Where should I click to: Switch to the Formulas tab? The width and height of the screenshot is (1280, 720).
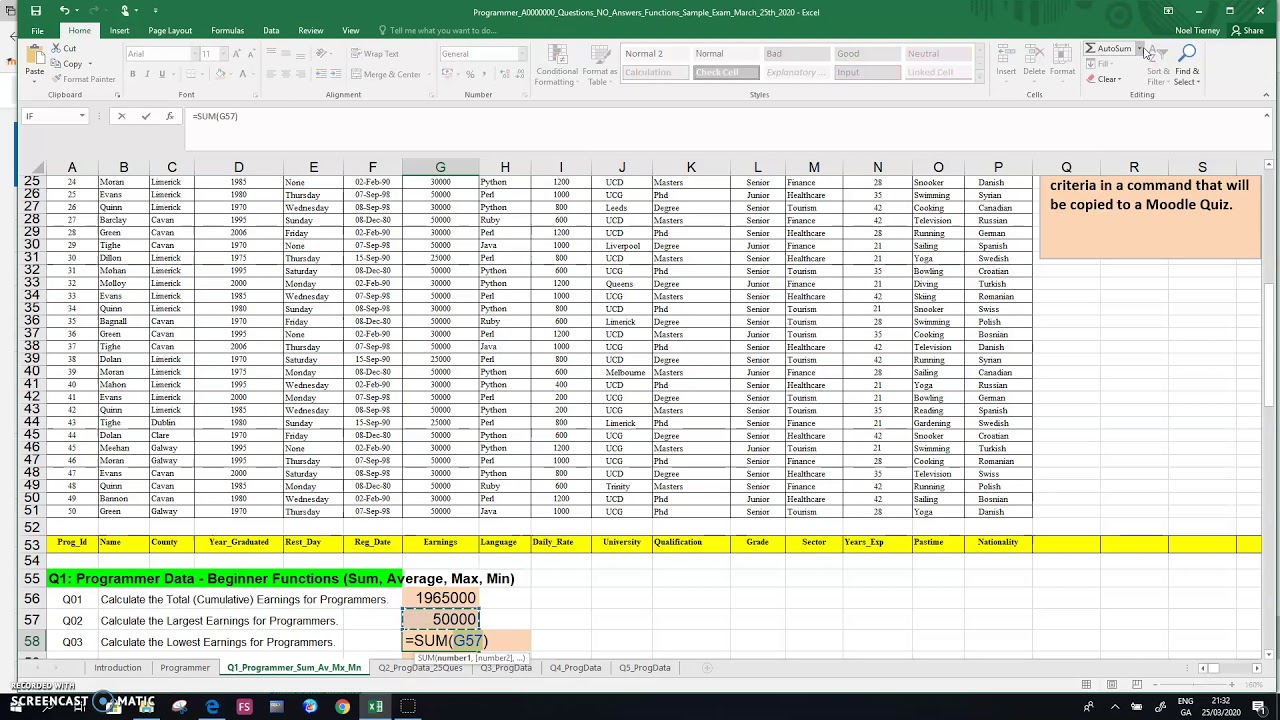click(227, 31)
